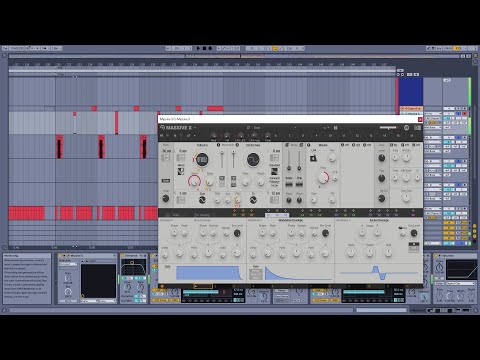Toggle the filter section power button
480x360 pixels.
coord(308,145)
